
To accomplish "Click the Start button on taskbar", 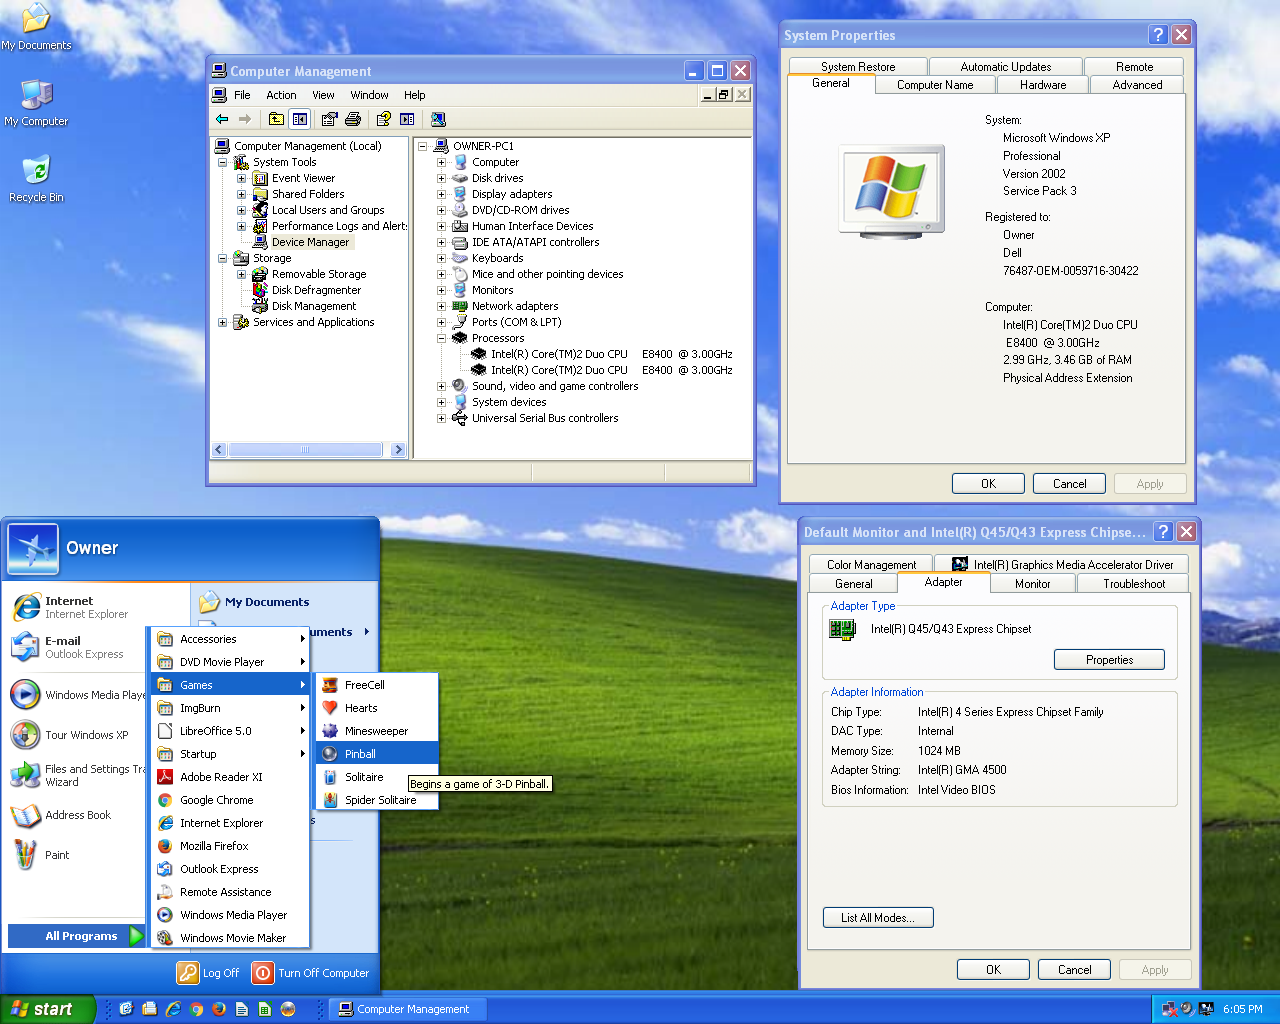I will pyautogui.click(x=47, y=1009).
